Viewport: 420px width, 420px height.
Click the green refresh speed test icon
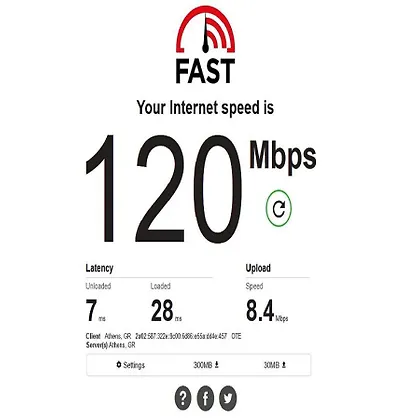click(x=279, y=208)
